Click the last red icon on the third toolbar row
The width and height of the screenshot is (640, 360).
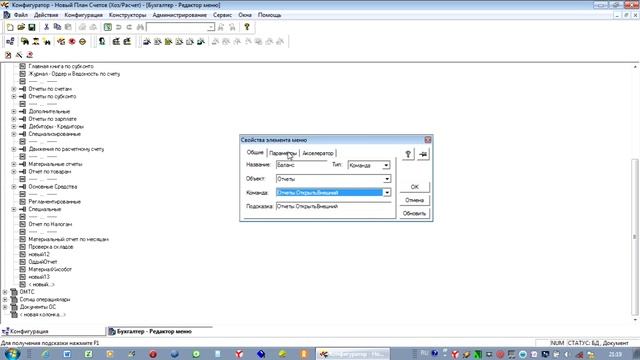click(29, 55)
